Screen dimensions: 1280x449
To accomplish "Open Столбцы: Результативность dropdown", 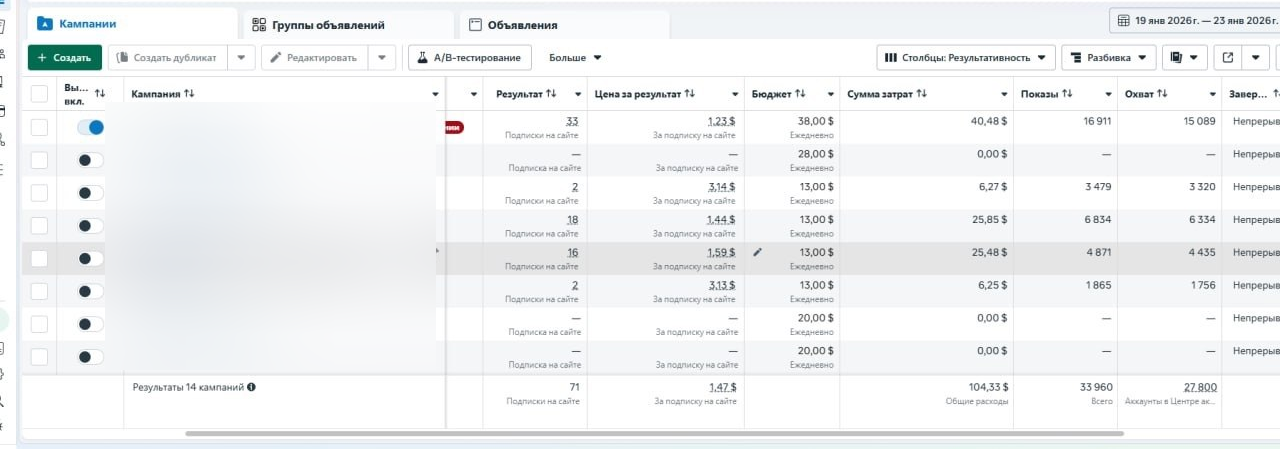I will pyautogui.click(x=966, y=58).
